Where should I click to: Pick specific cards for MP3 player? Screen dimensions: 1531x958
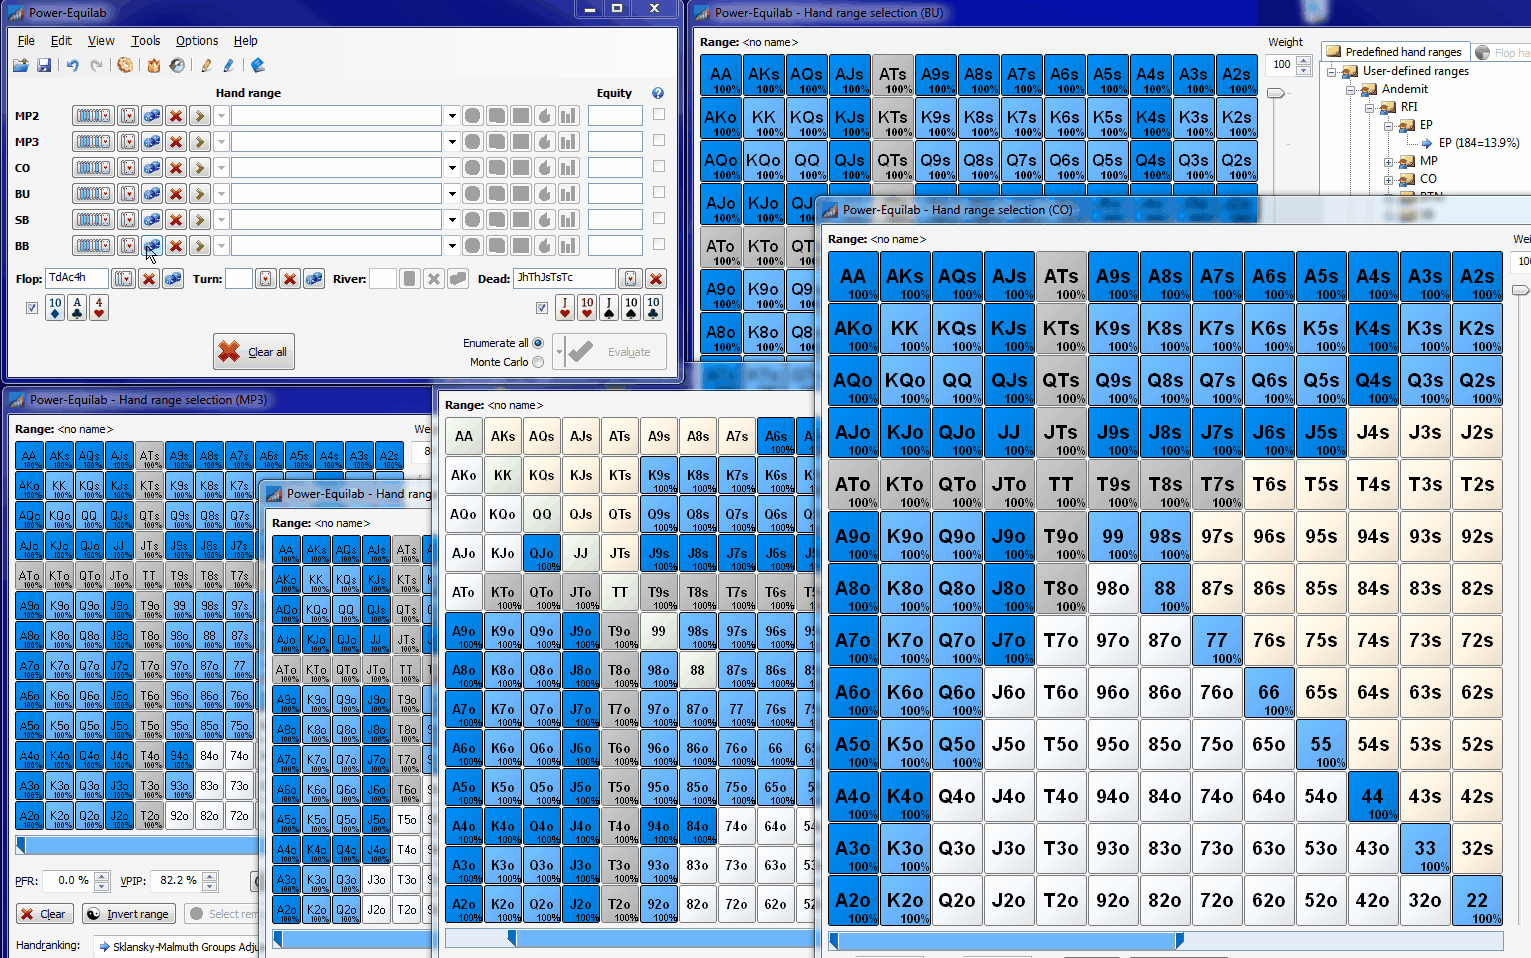click(128, 142)
